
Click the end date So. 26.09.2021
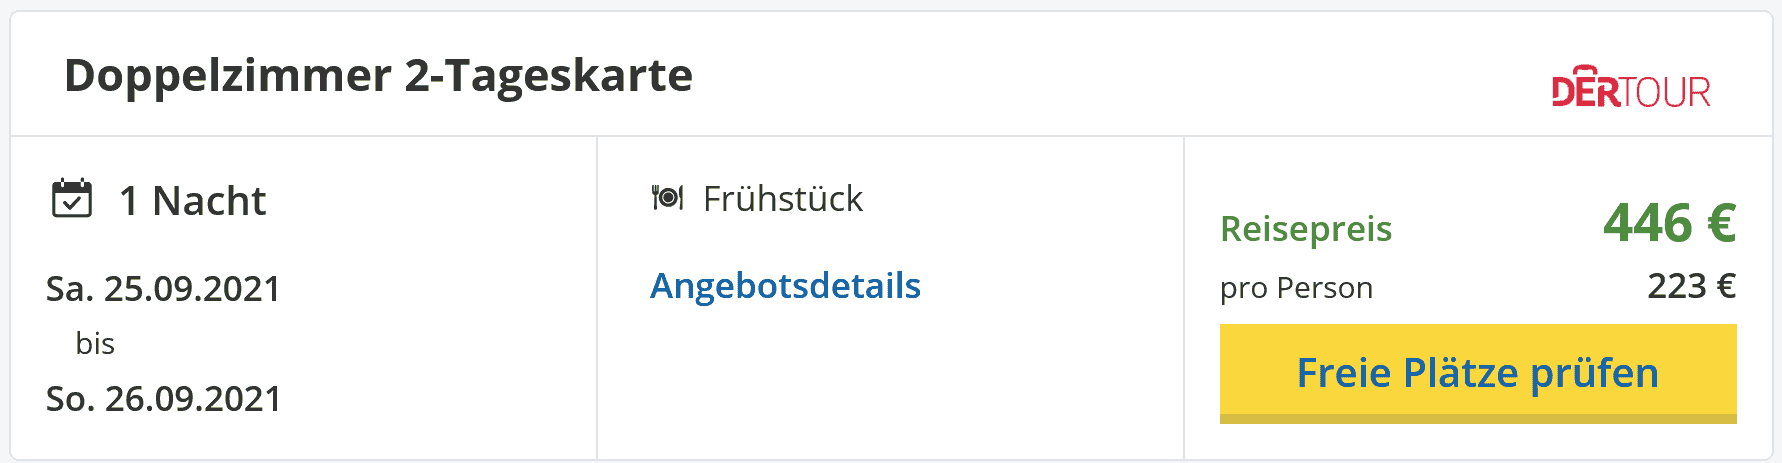(x=163, y=399)
